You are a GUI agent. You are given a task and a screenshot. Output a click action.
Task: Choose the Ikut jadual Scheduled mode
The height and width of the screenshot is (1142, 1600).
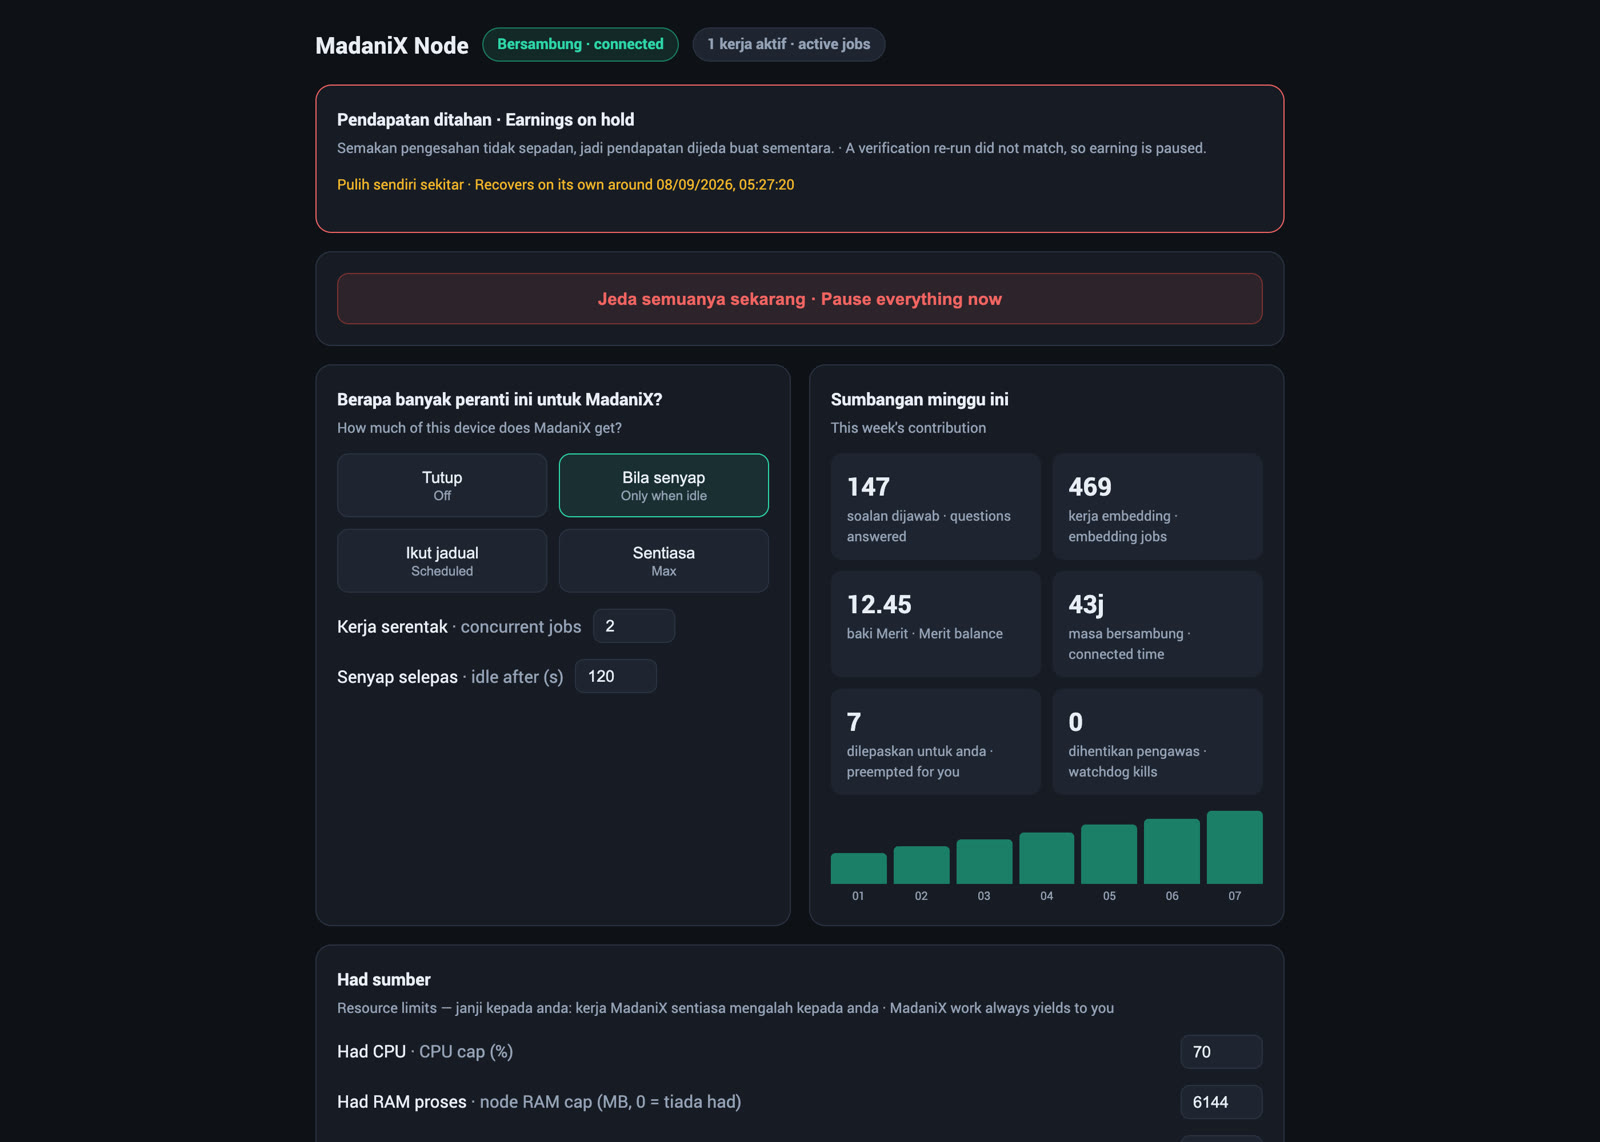coord(442,561)
